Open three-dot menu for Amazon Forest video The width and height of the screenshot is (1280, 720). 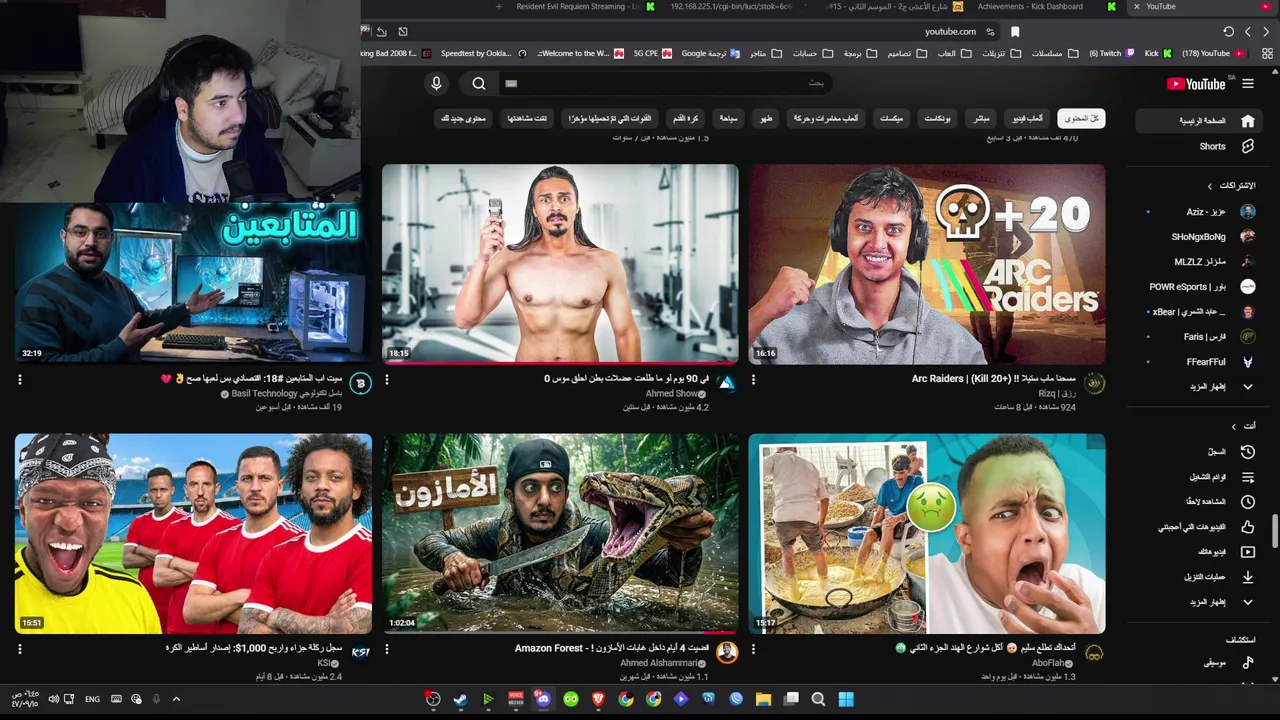point(387,649)
